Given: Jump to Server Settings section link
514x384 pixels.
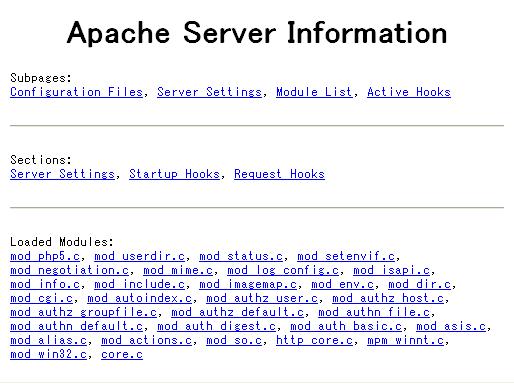Looking at the screenshot, I should coord(62,174).
